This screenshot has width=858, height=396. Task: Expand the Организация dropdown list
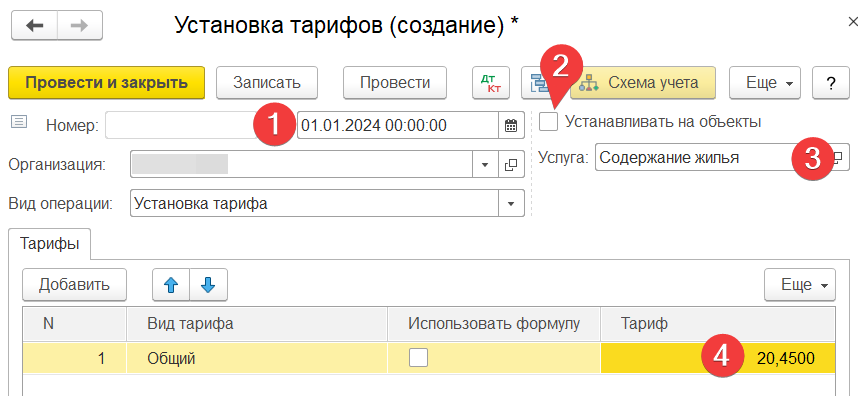tap(485, 165)
